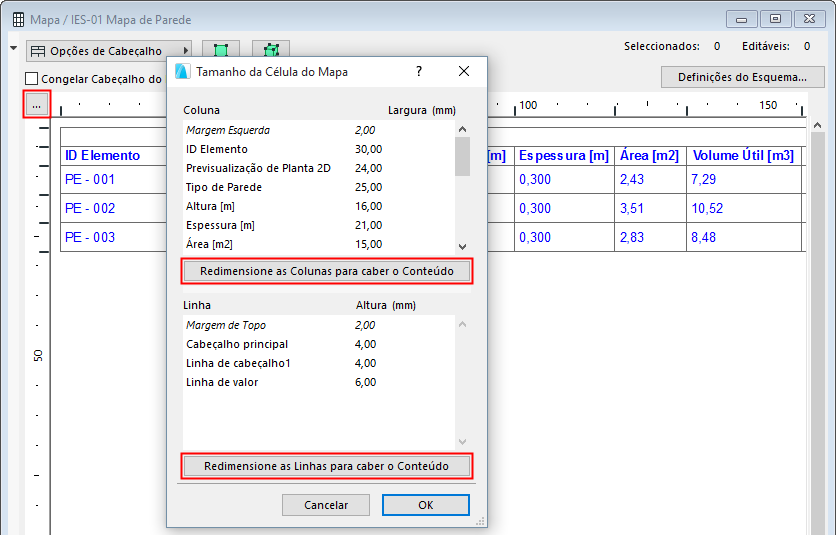This screenshot has width=836, height=535.
Task: Click the help question mark in dialog
Action: click(x=419, y=71)
